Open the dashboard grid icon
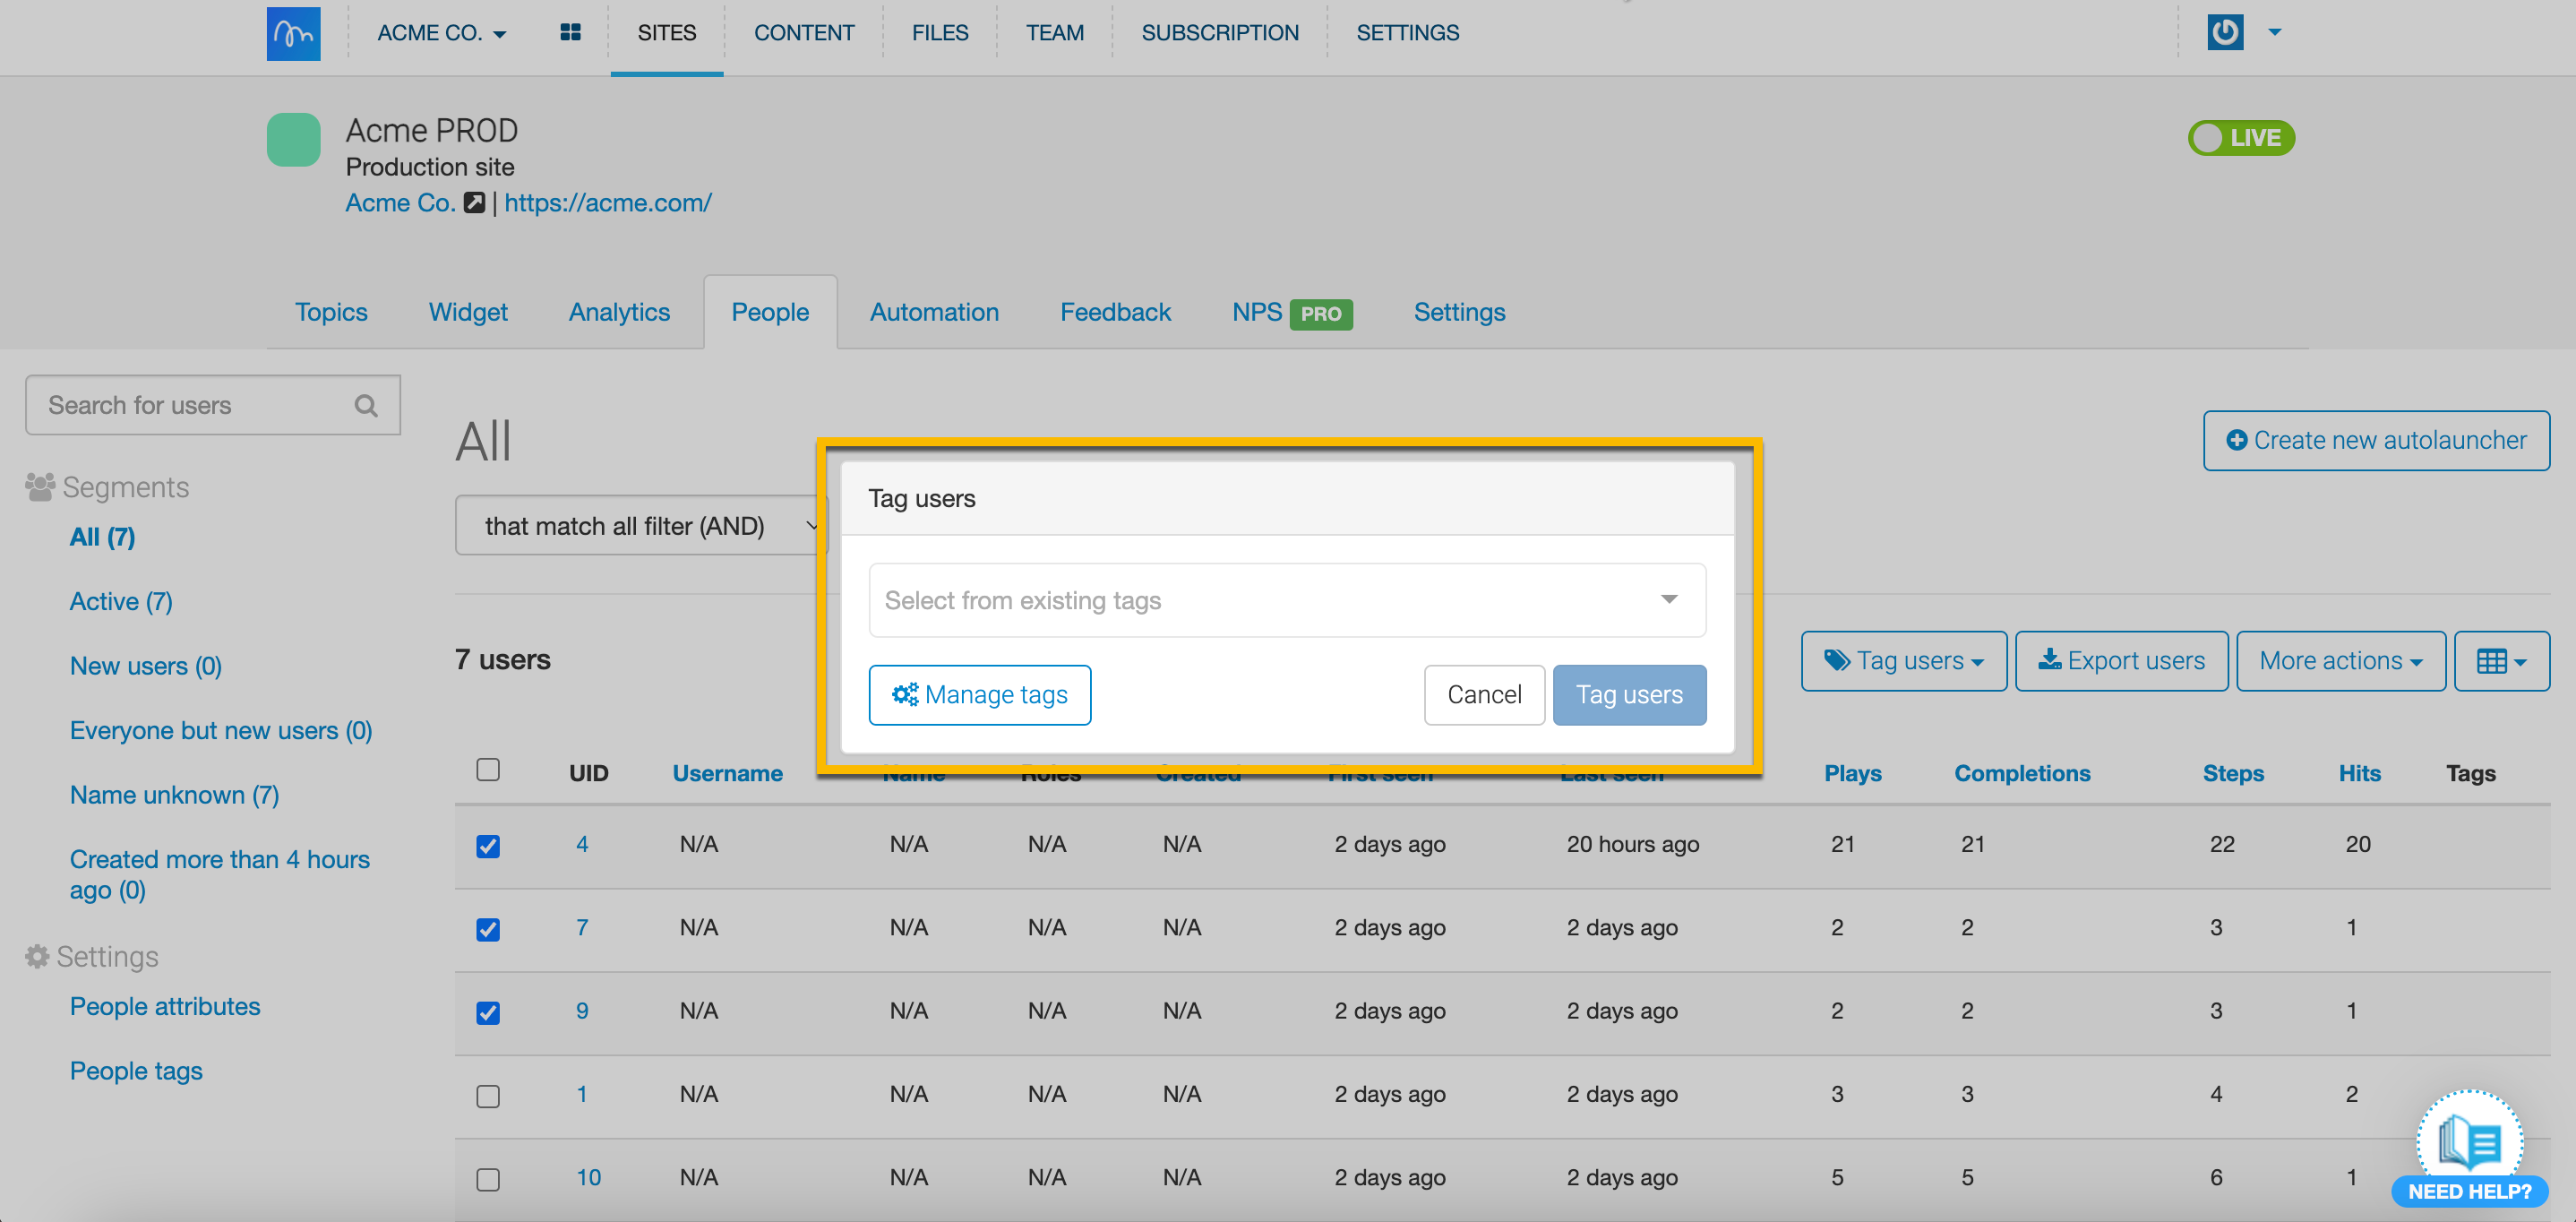 point(570,33)
